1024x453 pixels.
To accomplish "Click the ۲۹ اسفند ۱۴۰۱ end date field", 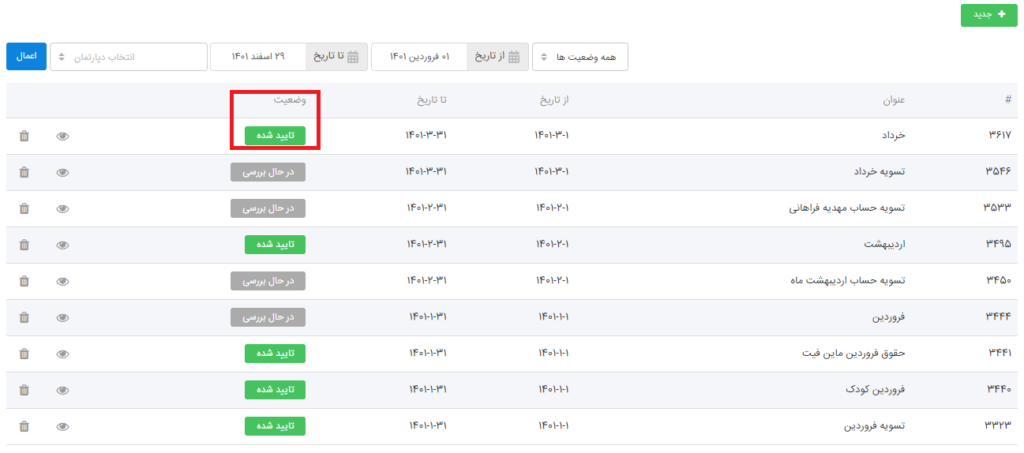I will click(x=260, y=57).
